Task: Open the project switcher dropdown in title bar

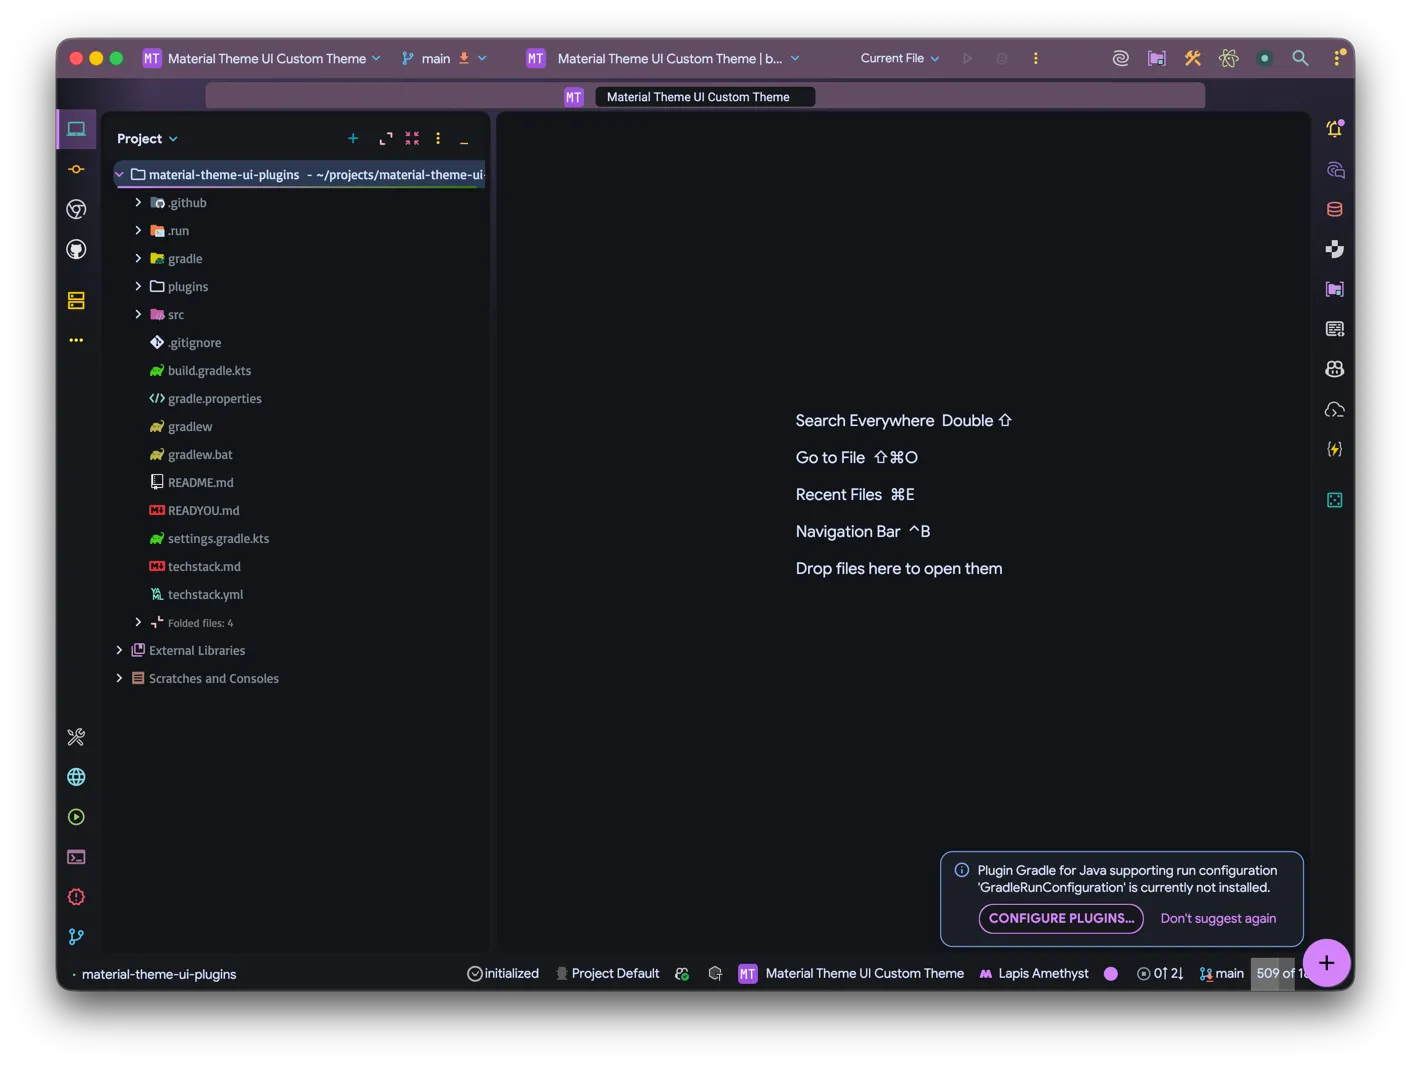Action: coord(262,58)
